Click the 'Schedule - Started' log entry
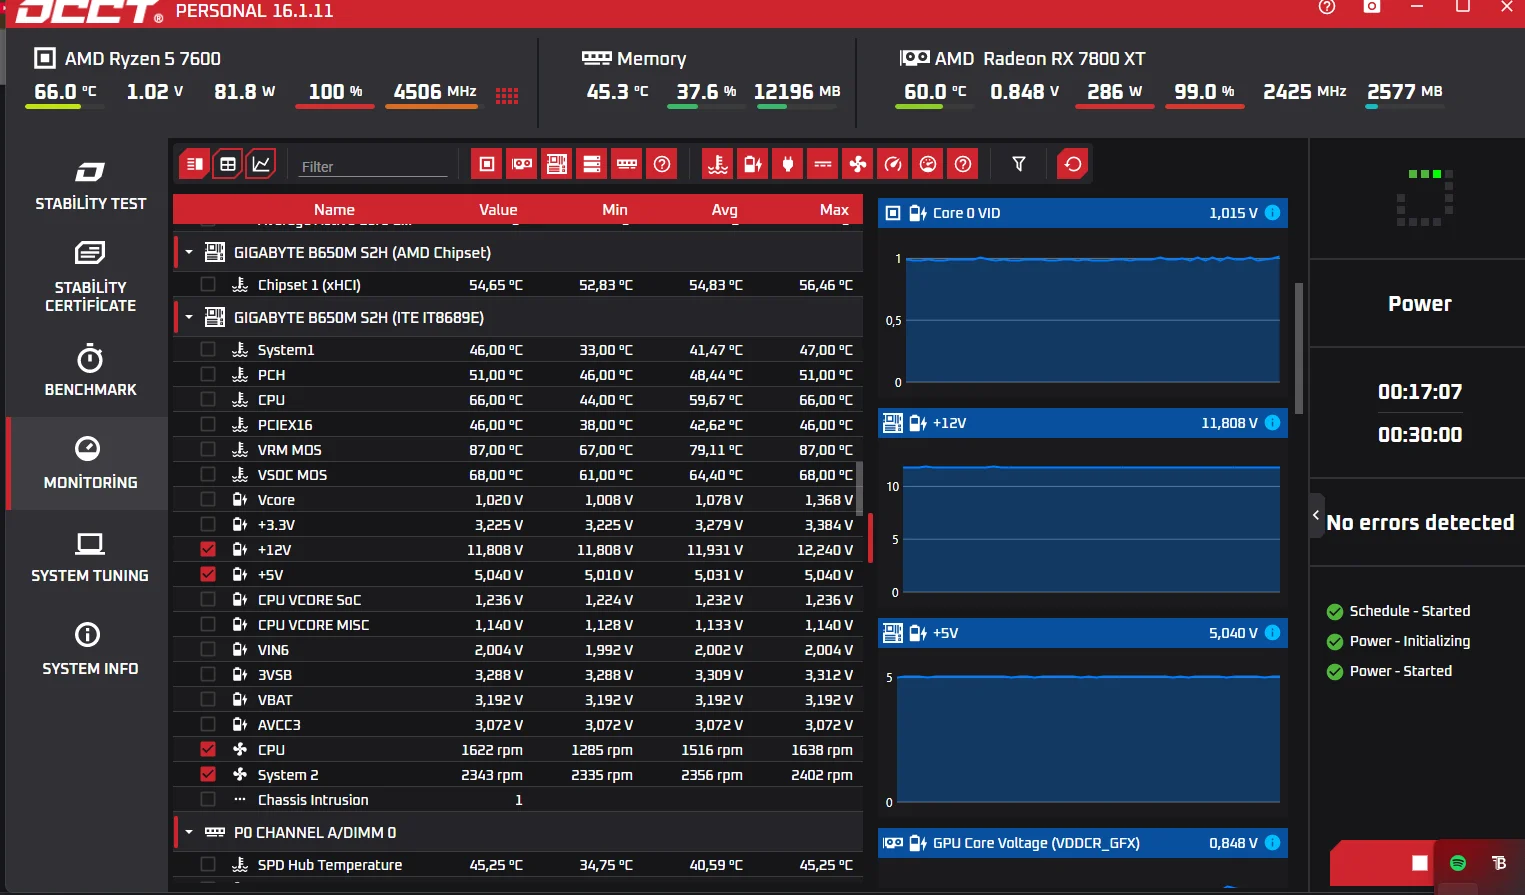 (1409, 611)
